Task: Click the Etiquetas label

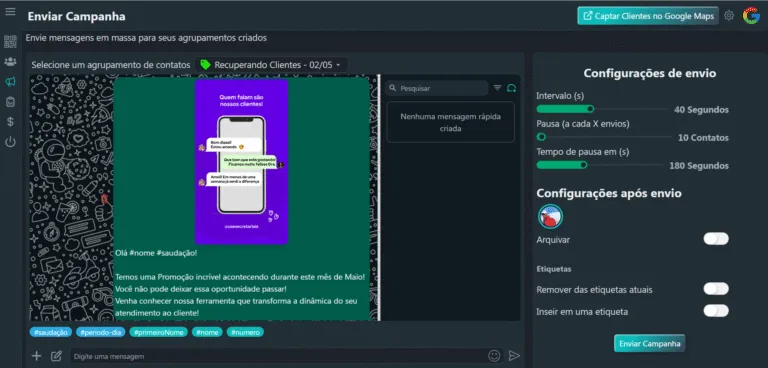Action: coord(553,269)
